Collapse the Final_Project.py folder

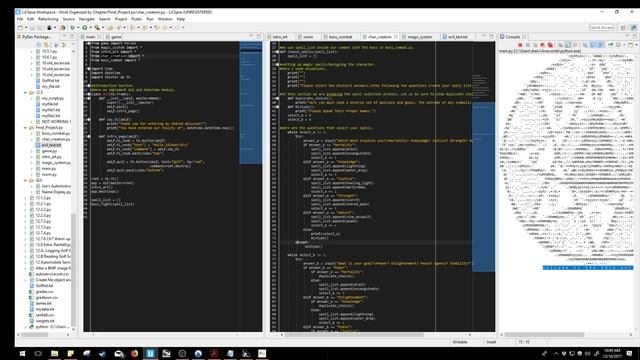pyautogui.click(x=25, y=128)
